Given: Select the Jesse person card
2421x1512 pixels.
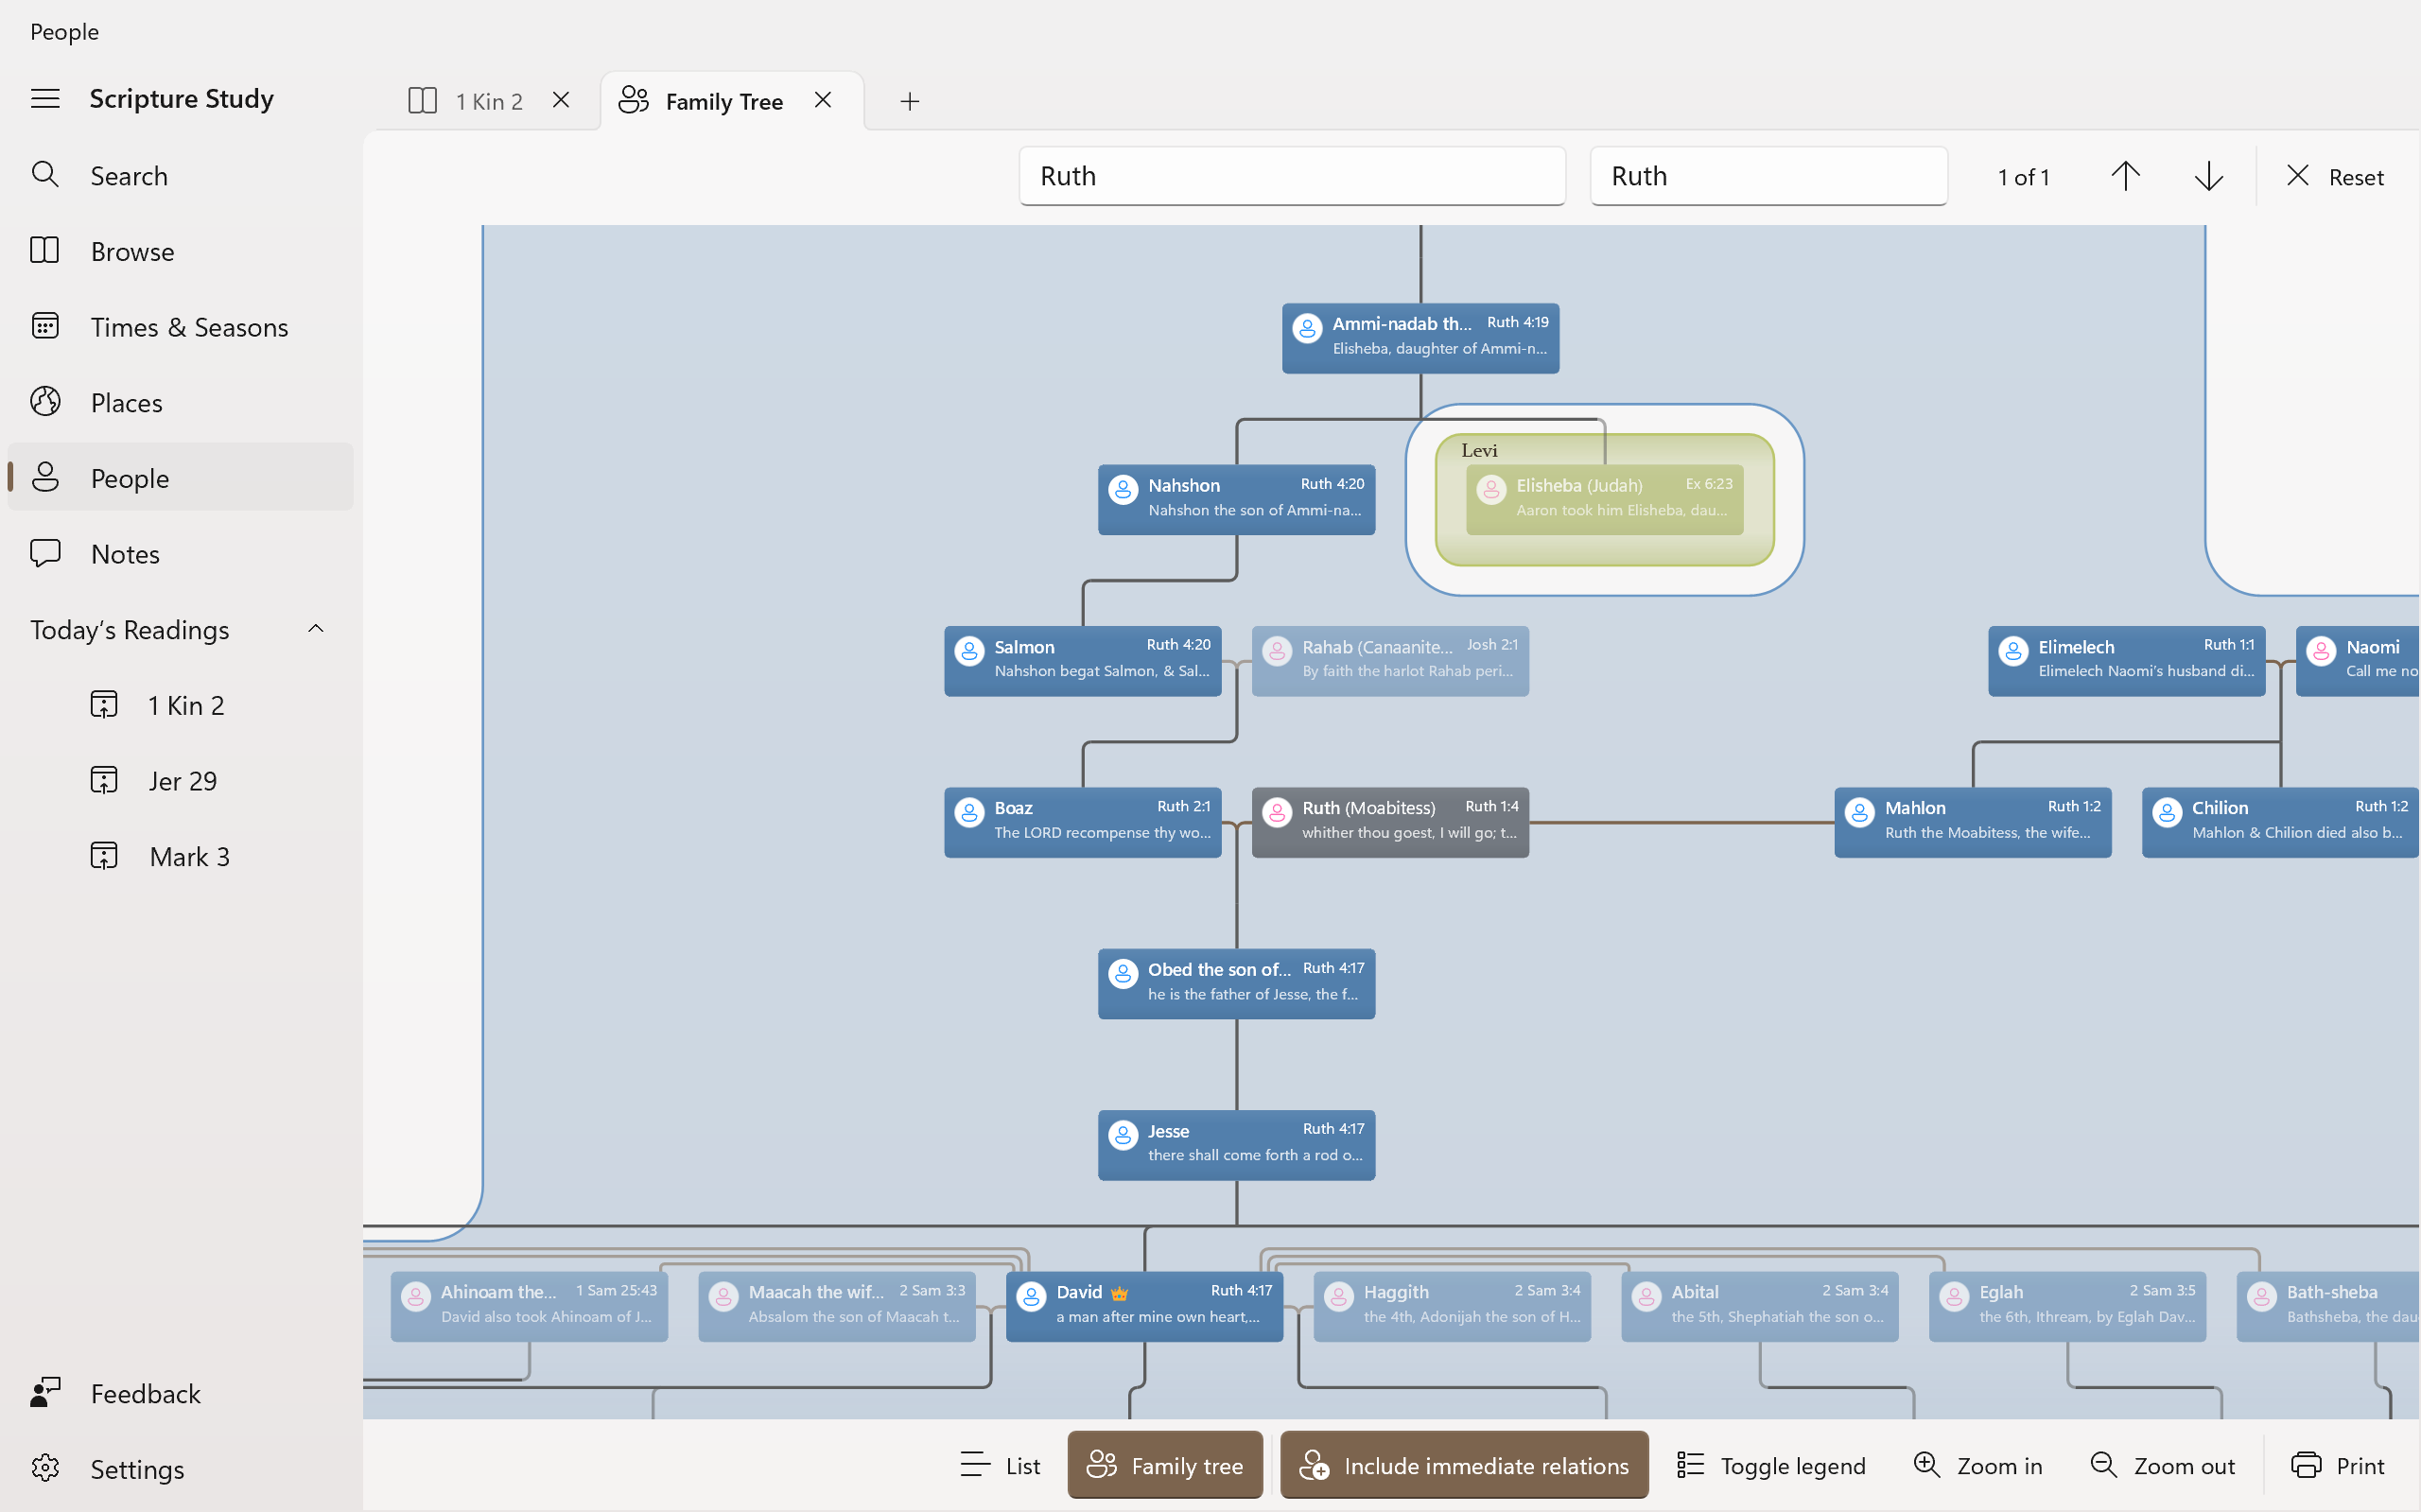Looking at the screenshot, I should pos(1236,1145).
